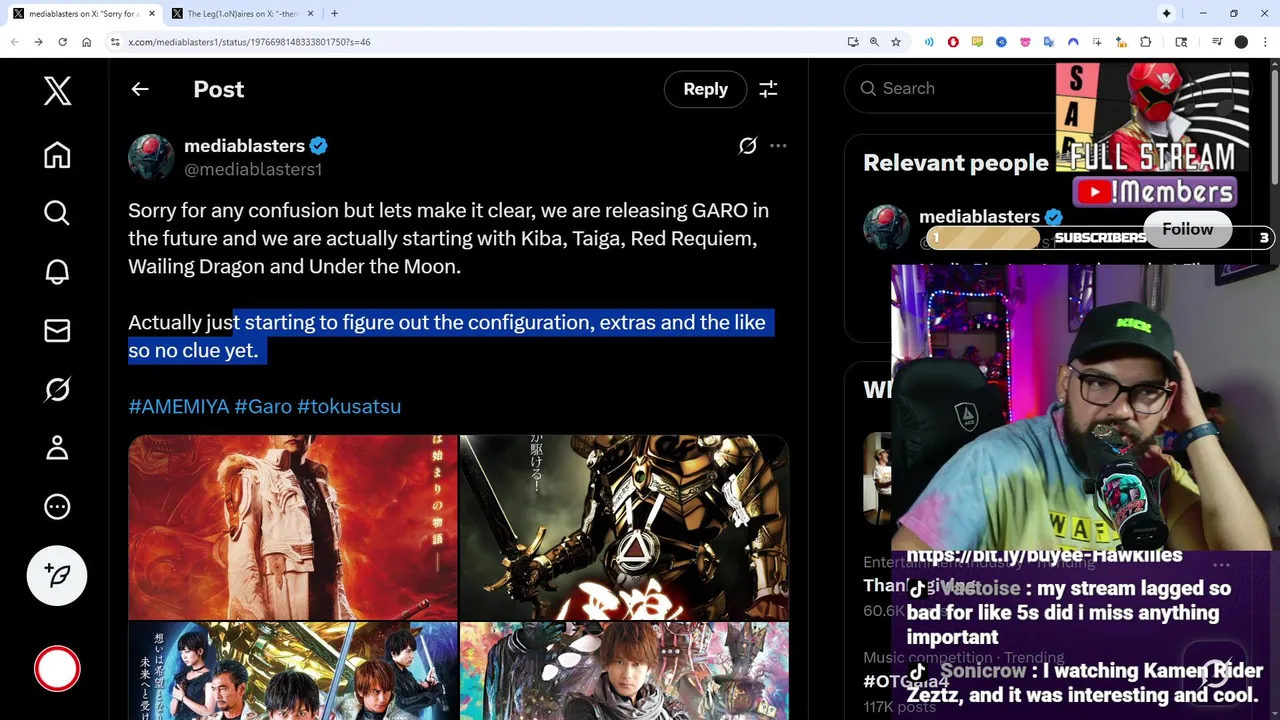Focus the X Search field
The width and height of the screenshot is (1280, 720).
[950, 88]
